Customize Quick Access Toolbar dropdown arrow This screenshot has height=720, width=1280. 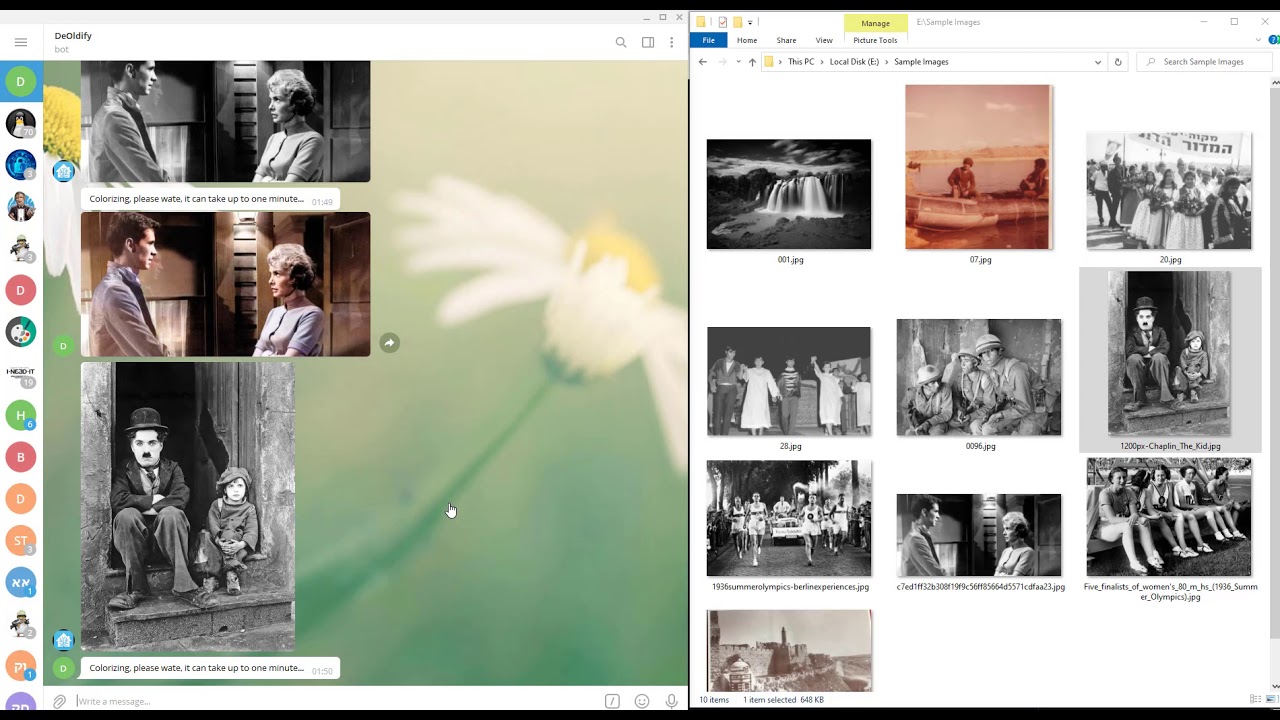tap(750, 22)
